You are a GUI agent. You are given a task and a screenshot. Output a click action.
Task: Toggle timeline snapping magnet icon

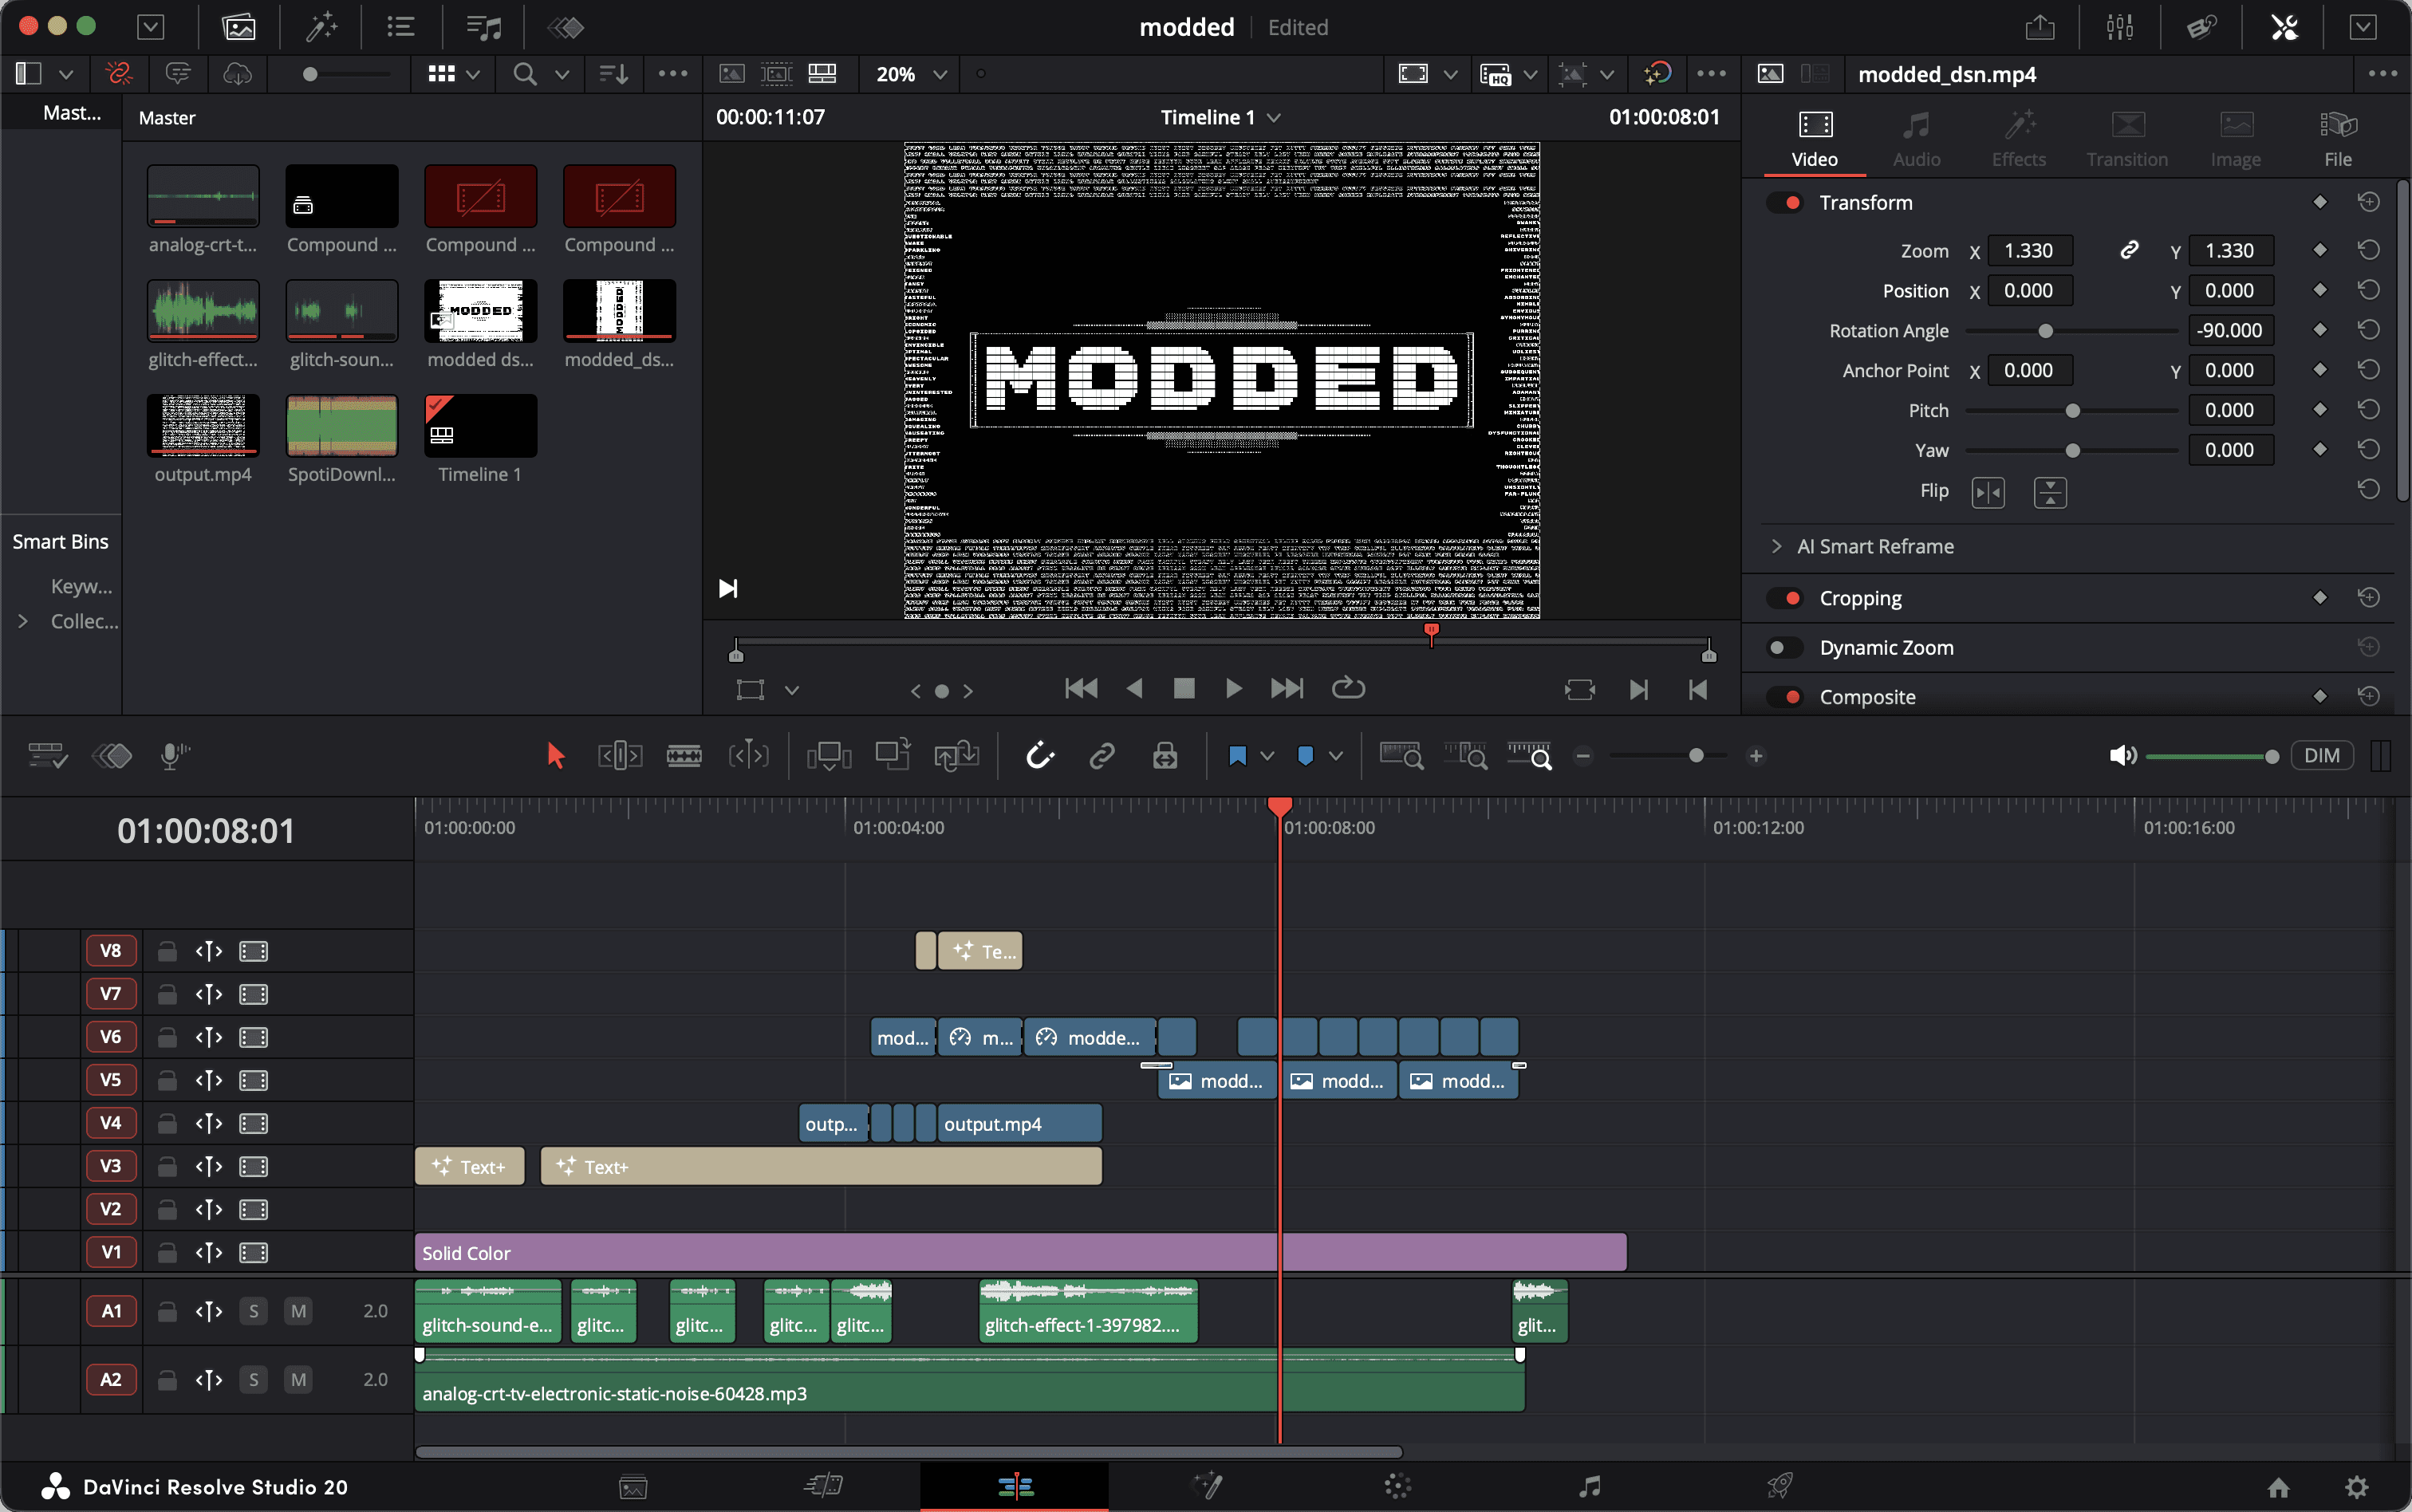pos(1040,756)
